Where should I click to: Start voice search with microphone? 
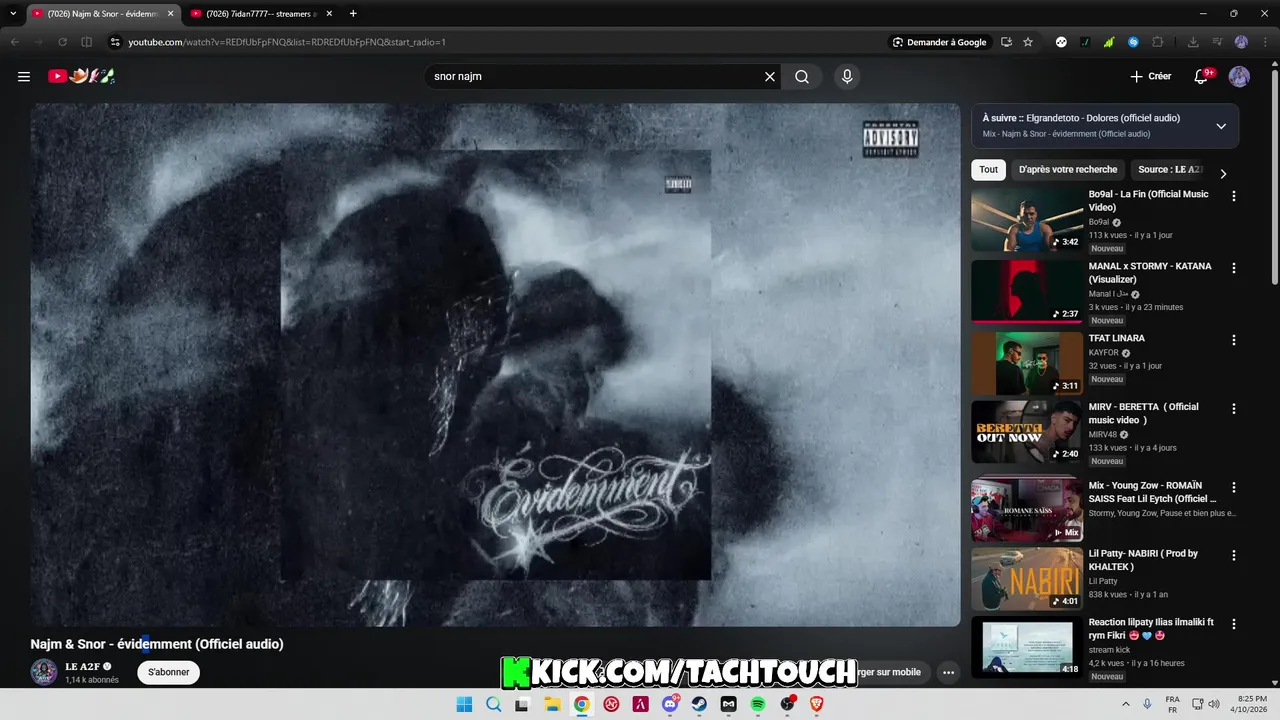pyautogui.click(x=847, y=77)
